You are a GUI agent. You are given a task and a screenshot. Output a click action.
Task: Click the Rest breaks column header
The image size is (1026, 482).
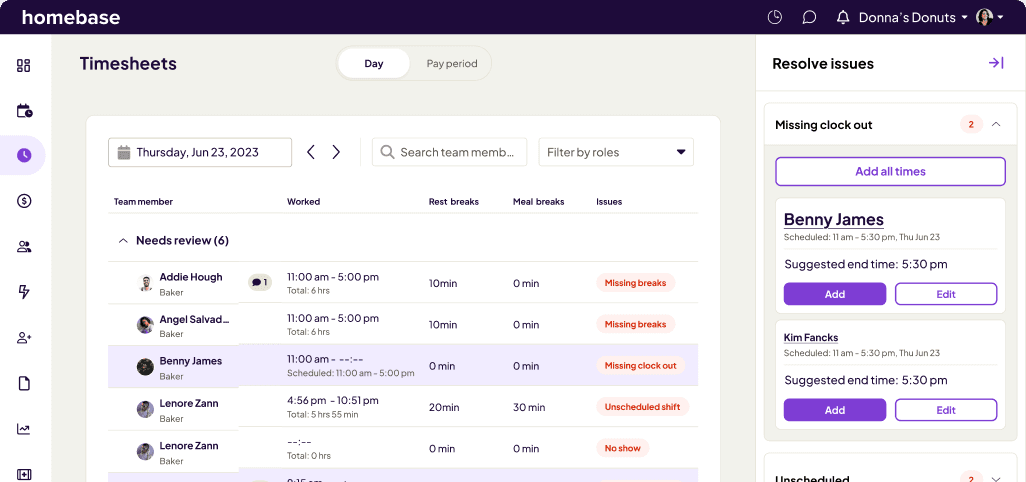point(453,201)
